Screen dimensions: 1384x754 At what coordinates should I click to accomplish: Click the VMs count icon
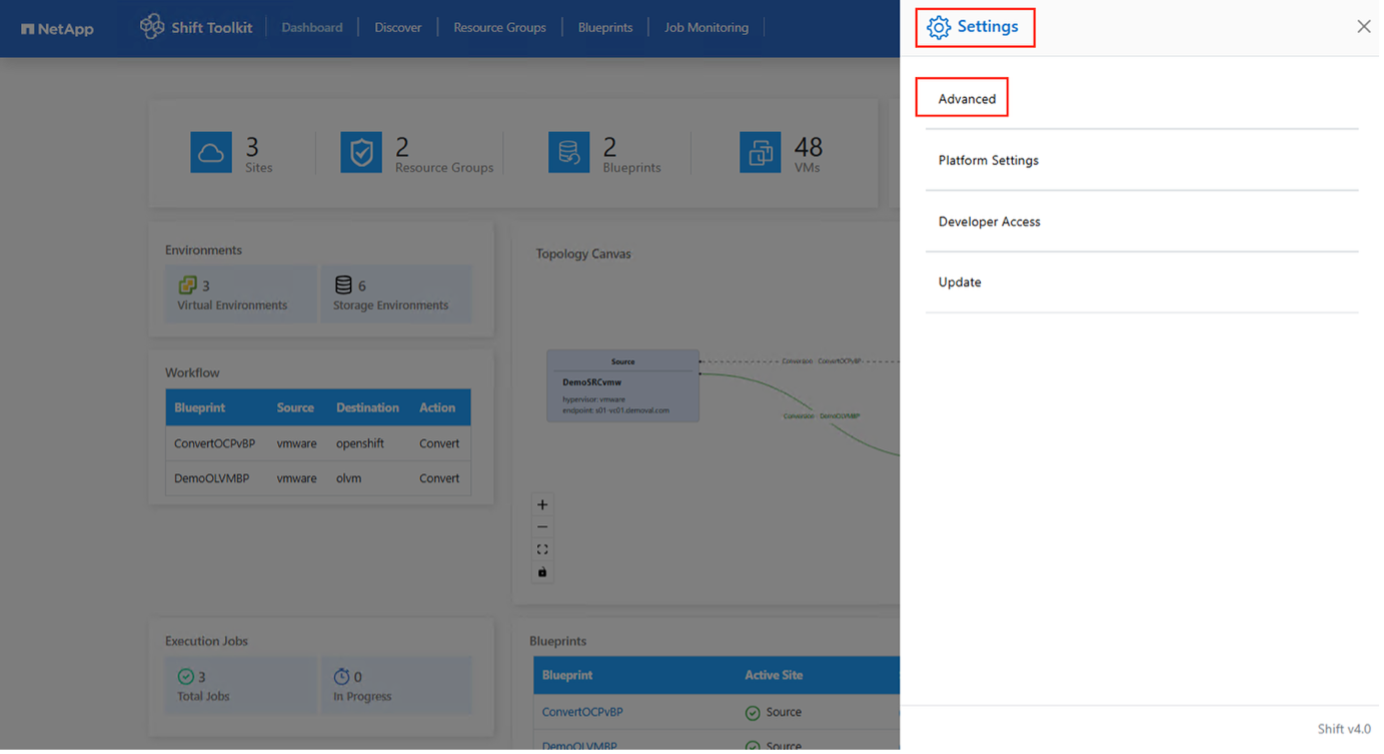point(760,152)
